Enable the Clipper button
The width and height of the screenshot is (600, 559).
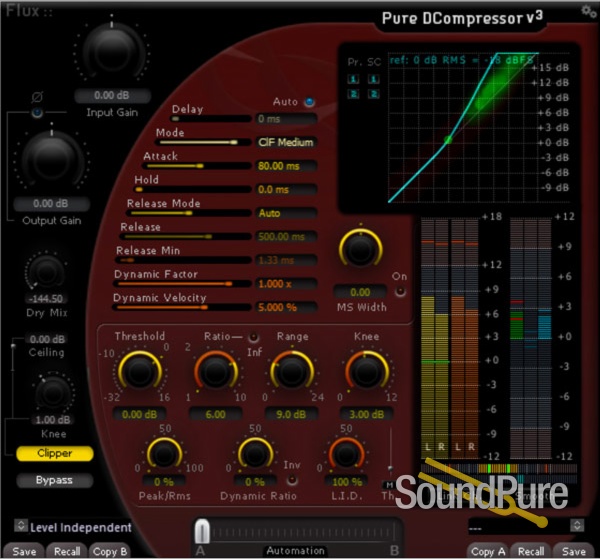pos(55,453)
